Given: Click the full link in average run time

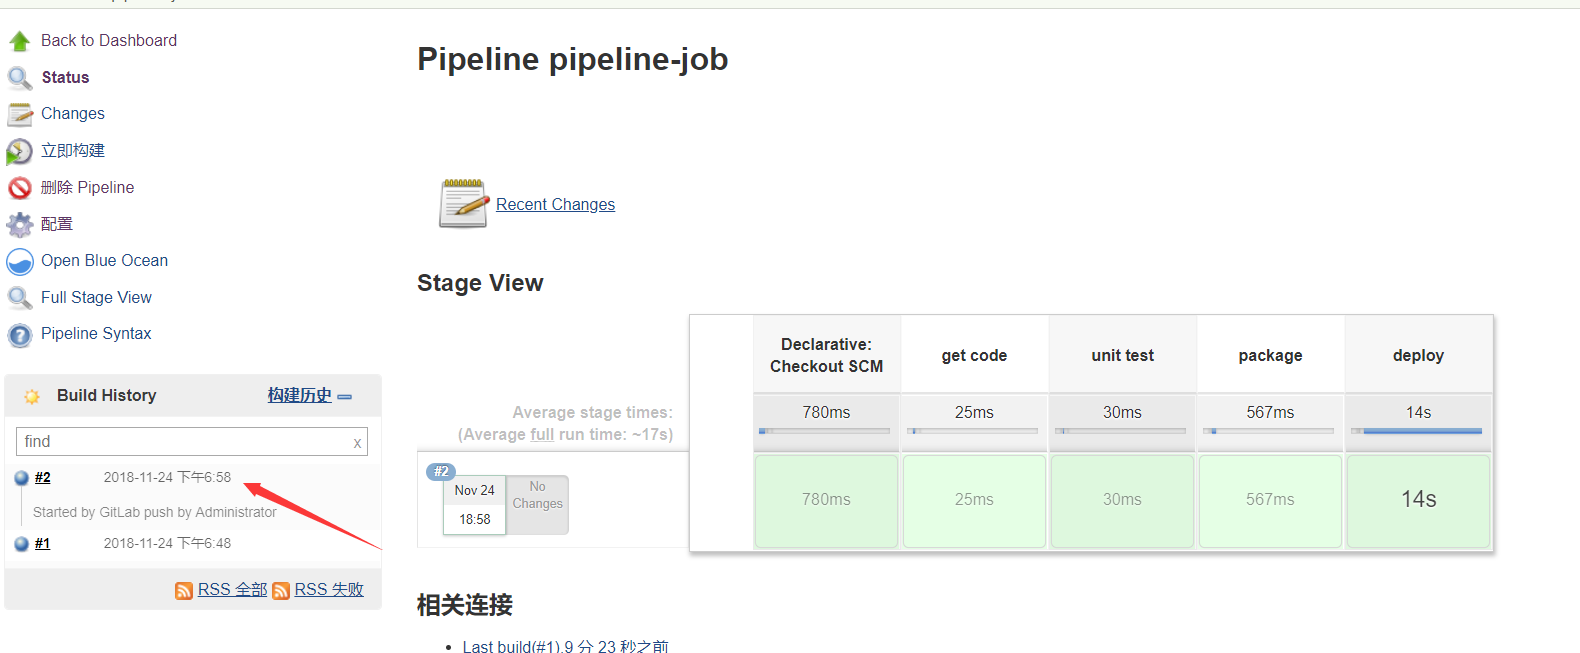Looking at the screenshot, I should click(542, 434).
